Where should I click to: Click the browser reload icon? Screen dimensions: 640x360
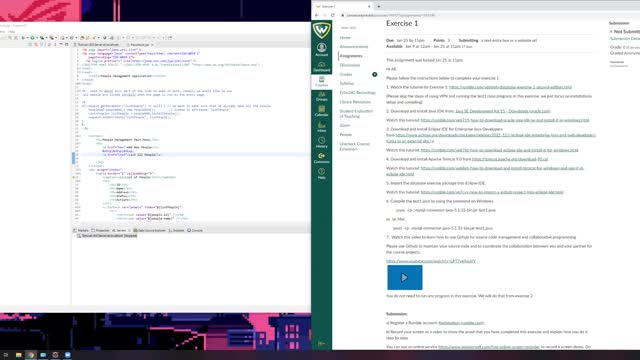coord(333,15)
